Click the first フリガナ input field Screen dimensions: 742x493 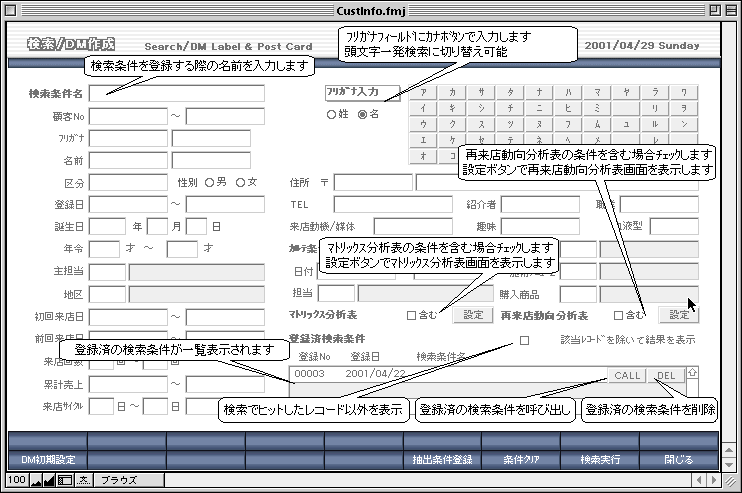[x=128, y=139]
